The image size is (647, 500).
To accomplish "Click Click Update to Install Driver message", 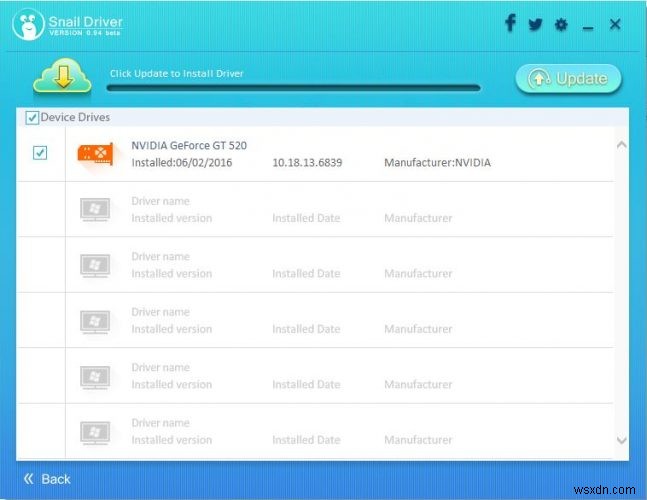I will 177,73.
